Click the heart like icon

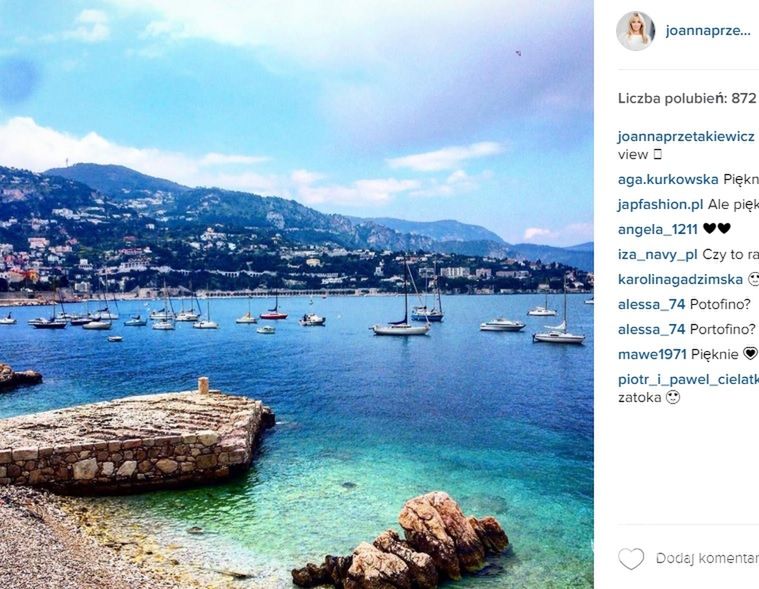coord(631,559)
